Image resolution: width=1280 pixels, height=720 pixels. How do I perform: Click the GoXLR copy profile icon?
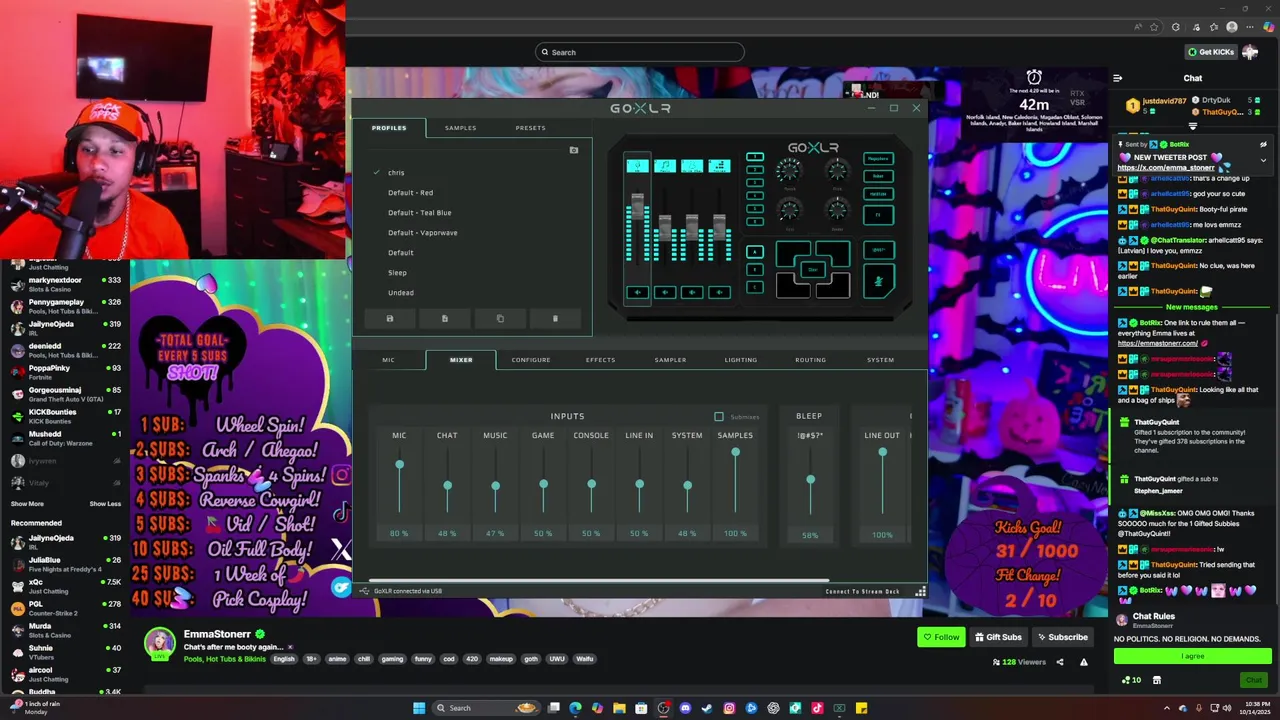click(500, 319)
